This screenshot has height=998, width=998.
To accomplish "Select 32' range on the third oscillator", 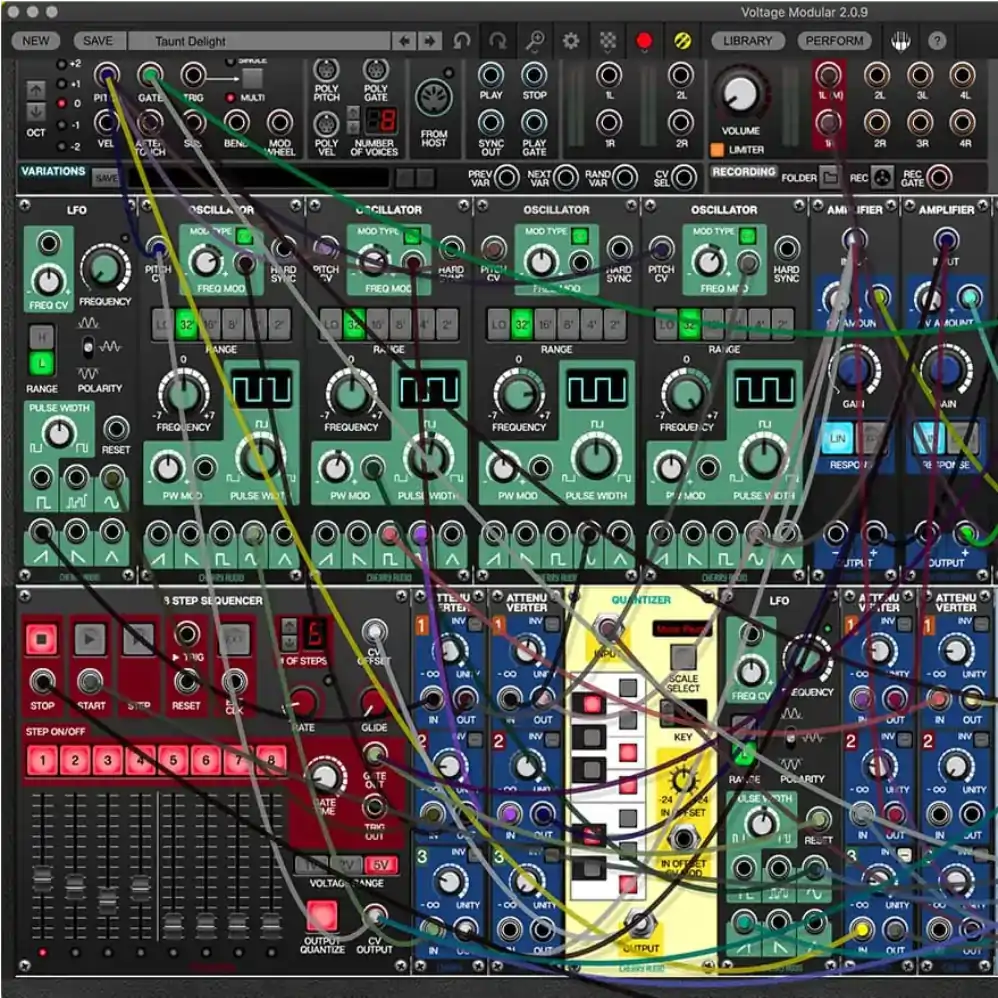I will tap(521, 325).
